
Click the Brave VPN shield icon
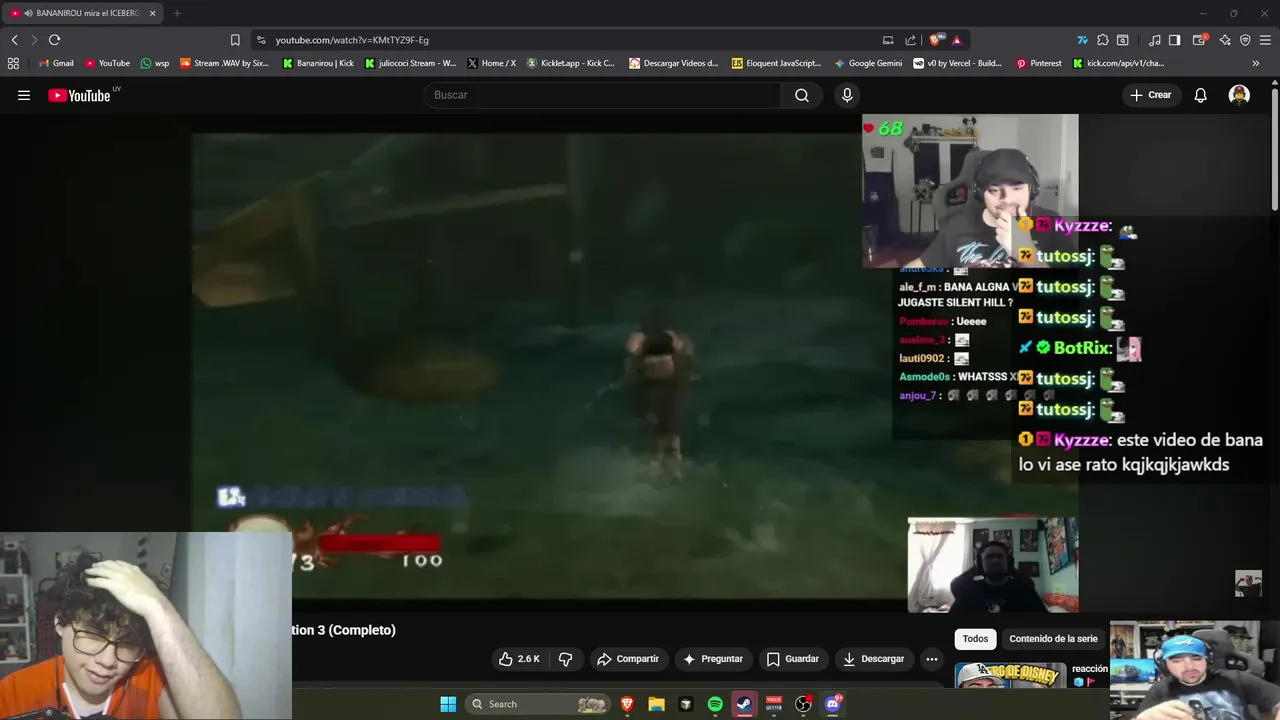coord(1245,40)
